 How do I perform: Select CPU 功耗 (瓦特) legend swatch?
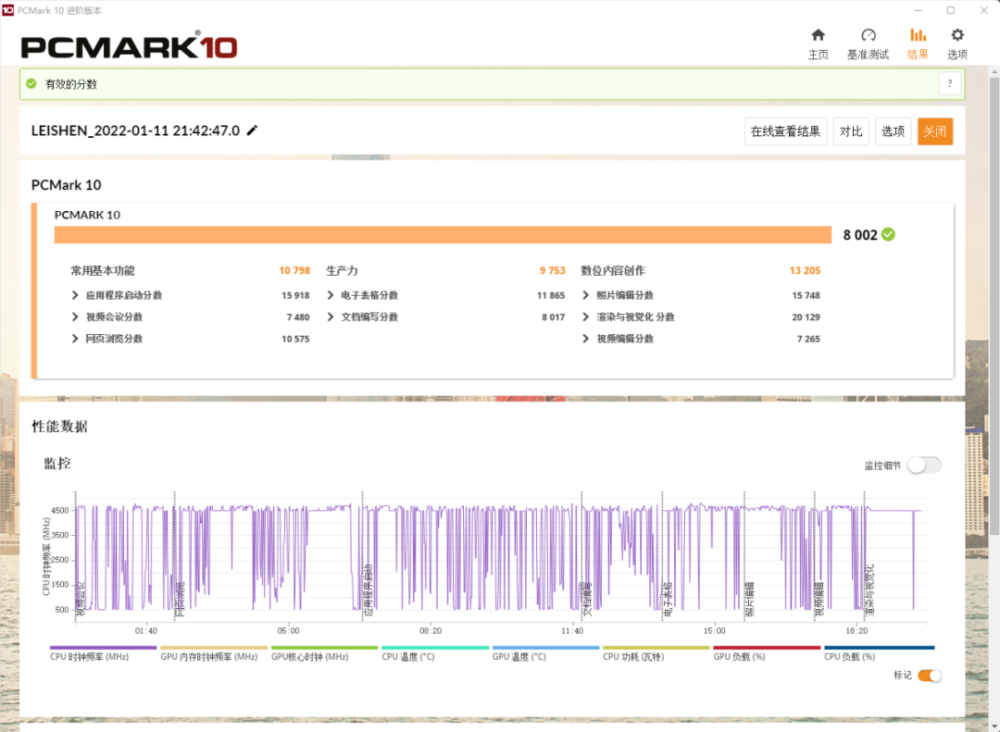(656, 648)
